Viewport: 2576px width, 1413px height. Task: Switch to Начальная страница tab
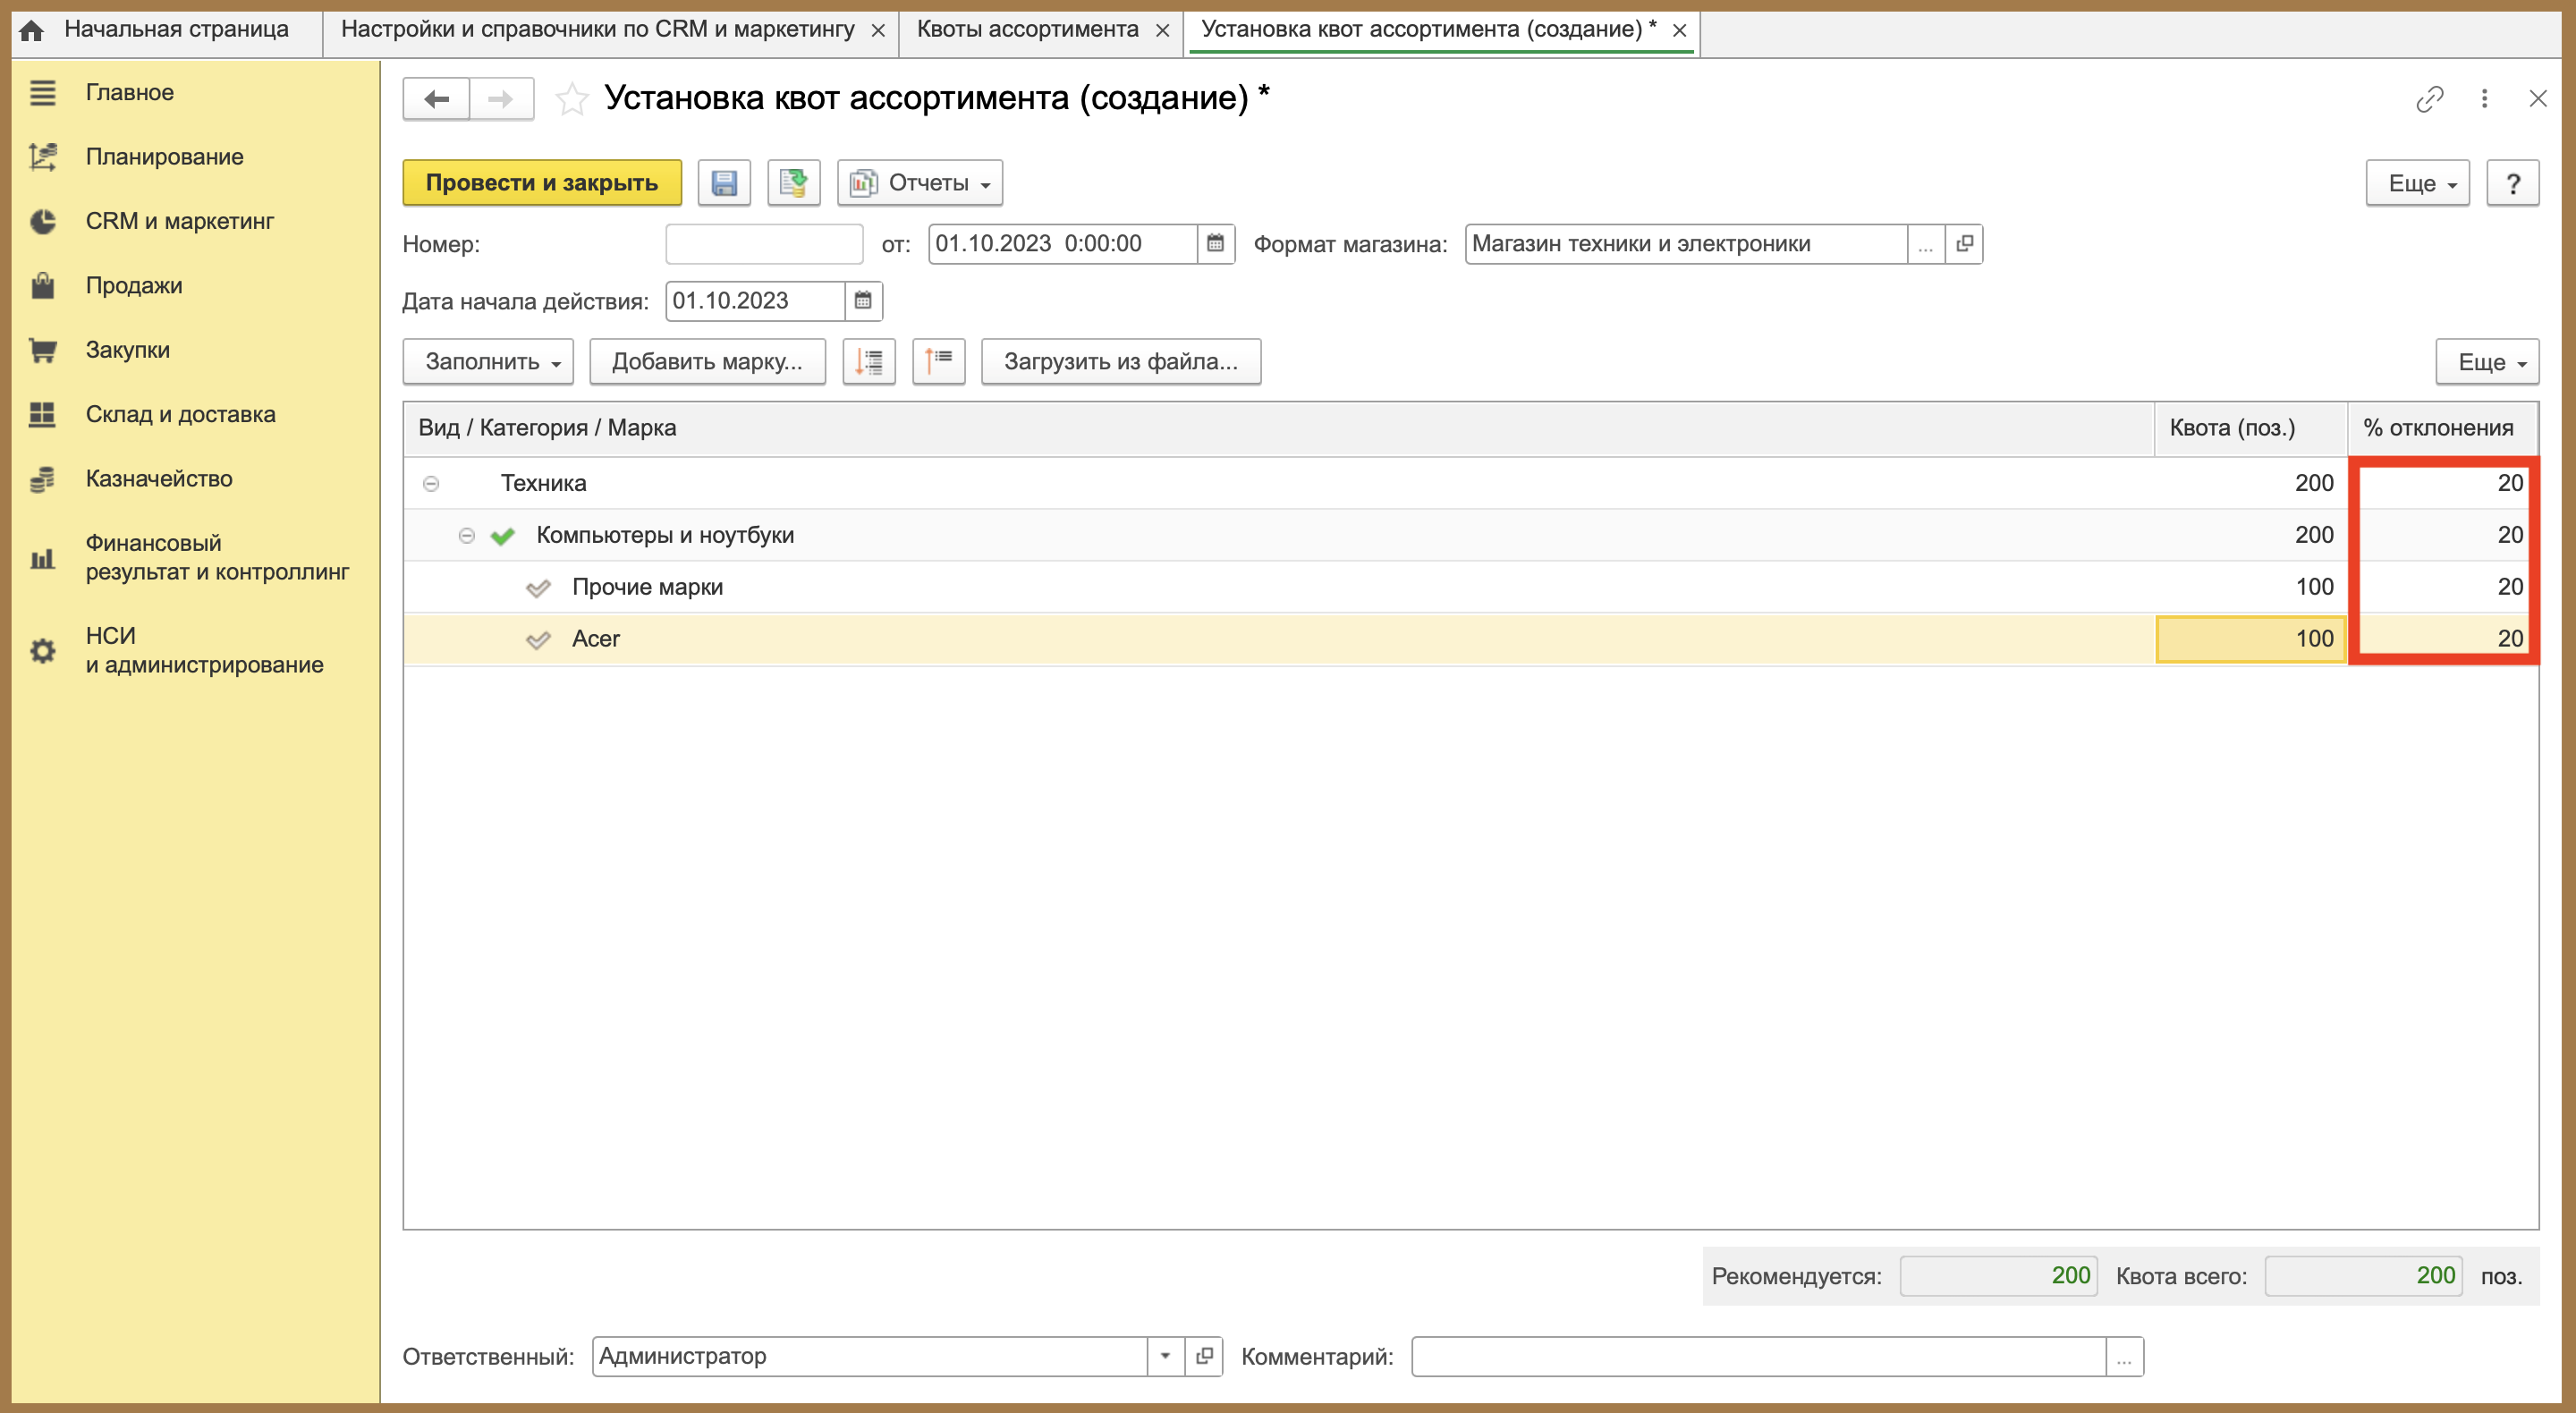(x=176, y=30)
